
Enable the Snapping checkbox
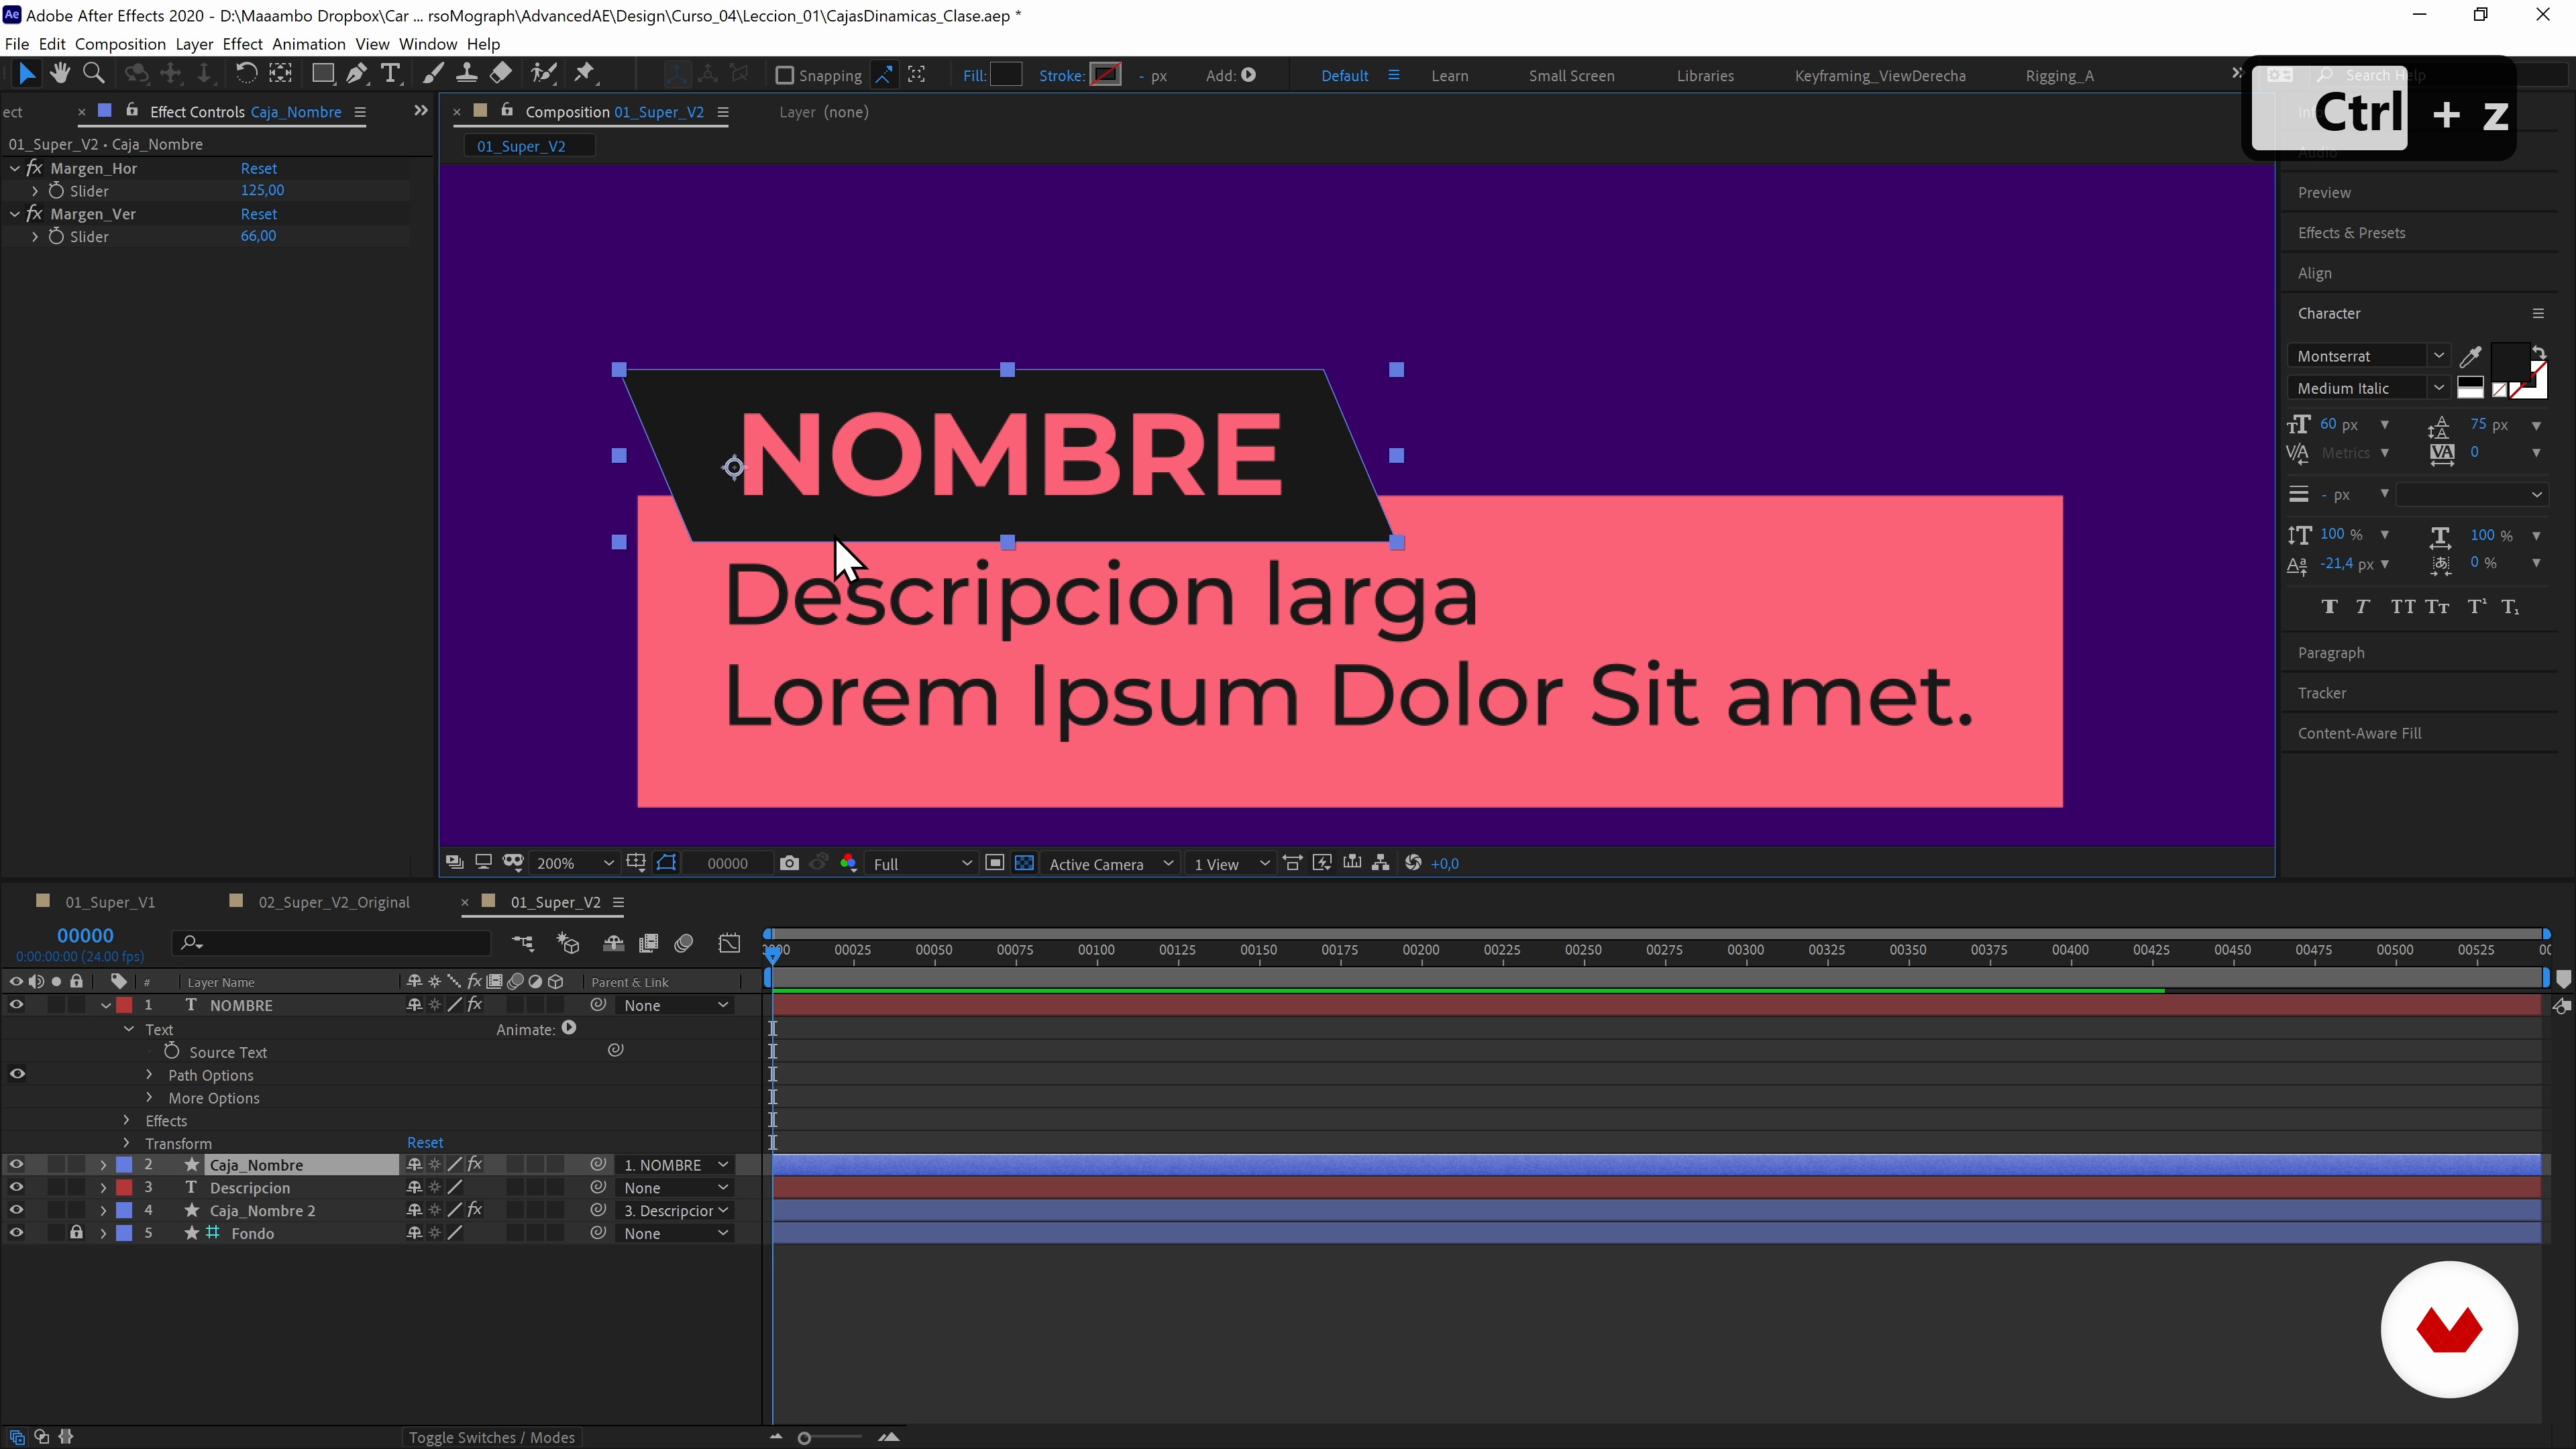(x=785, y=75)
